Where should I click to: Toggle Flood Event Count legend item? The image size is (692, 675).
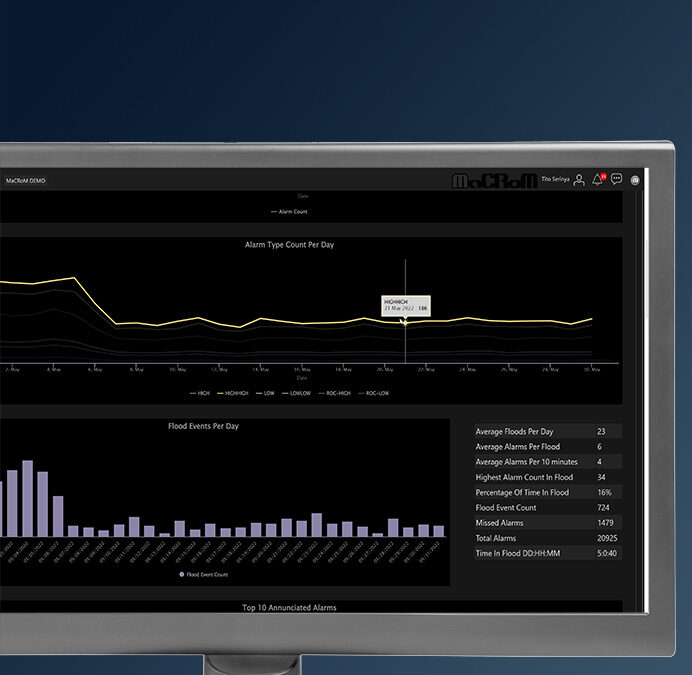[x=204, y=575]
